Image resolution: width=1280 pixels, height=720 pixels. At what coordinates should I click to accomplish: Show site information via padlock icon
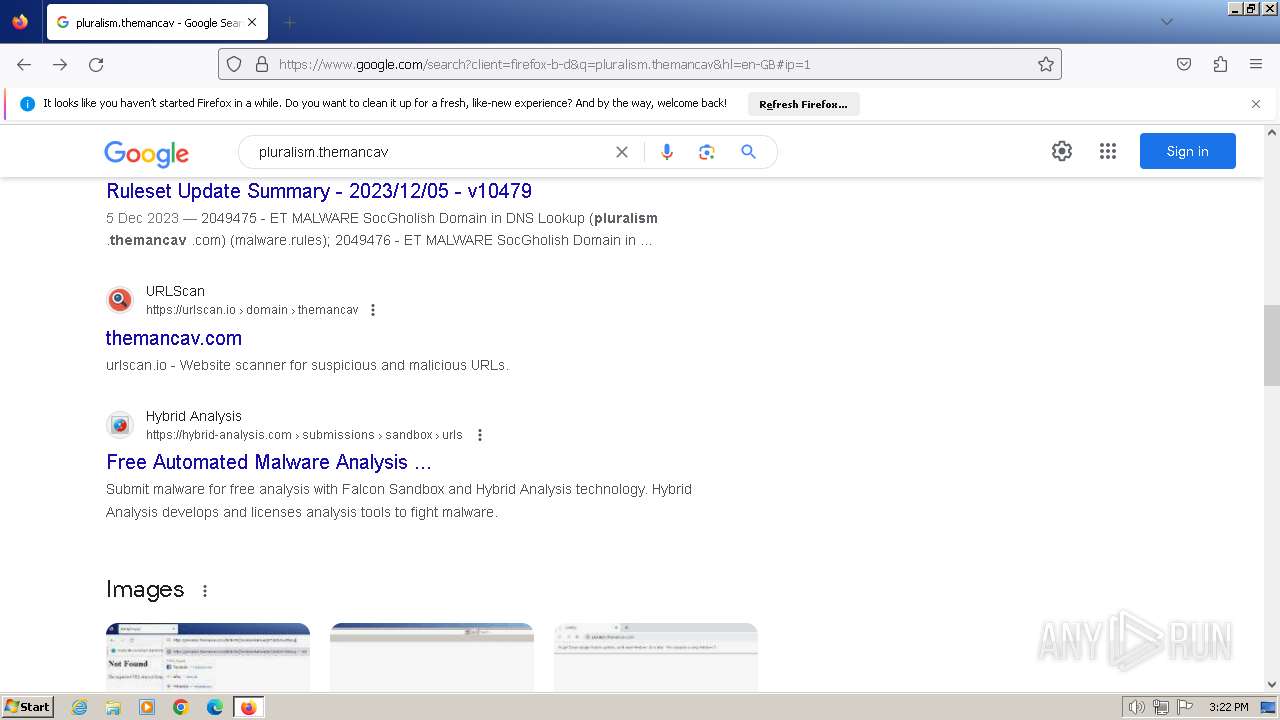(262, 64)
